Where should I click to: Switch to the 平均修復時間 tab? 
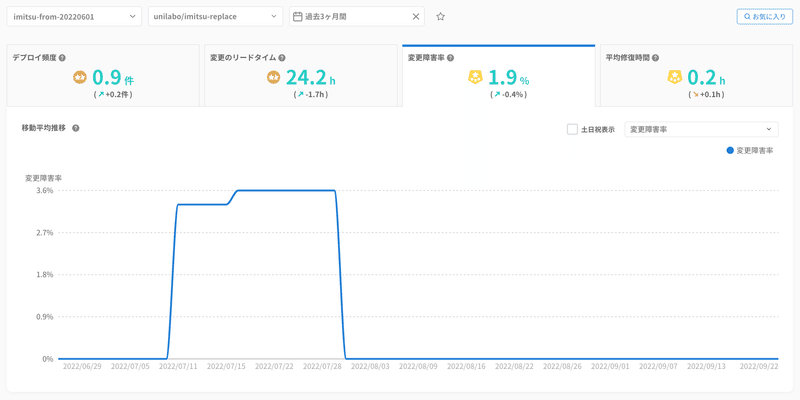(x=696, y=76)
